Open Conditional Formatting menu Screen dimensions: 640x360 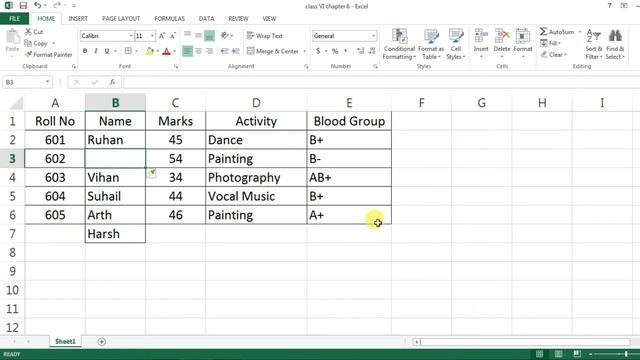(x=399, y=44)
